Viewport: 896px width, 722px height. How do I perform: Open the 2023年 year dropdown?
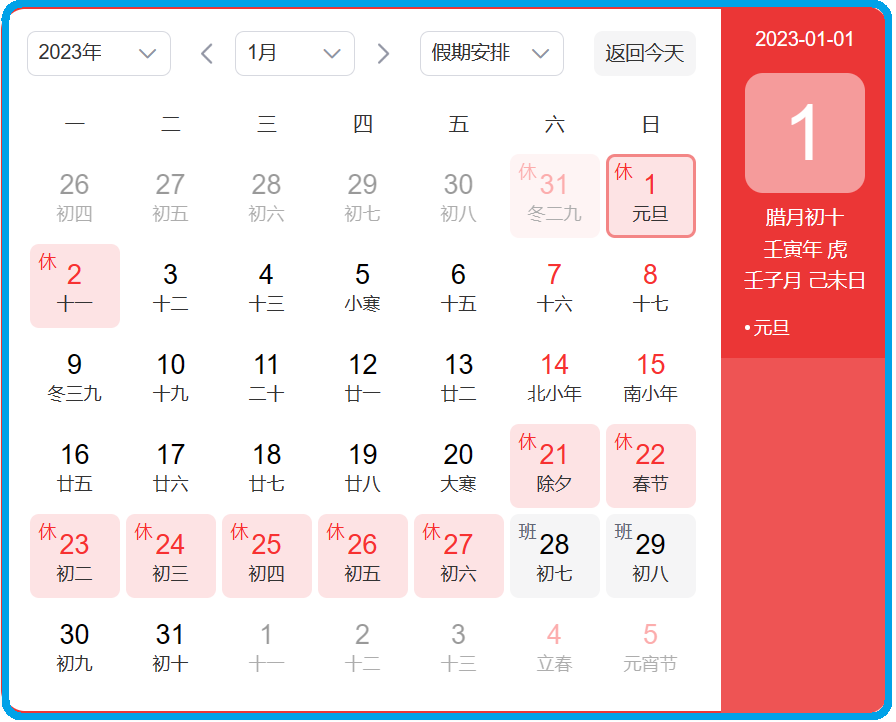pyautogui.click(x=98, y=54)
